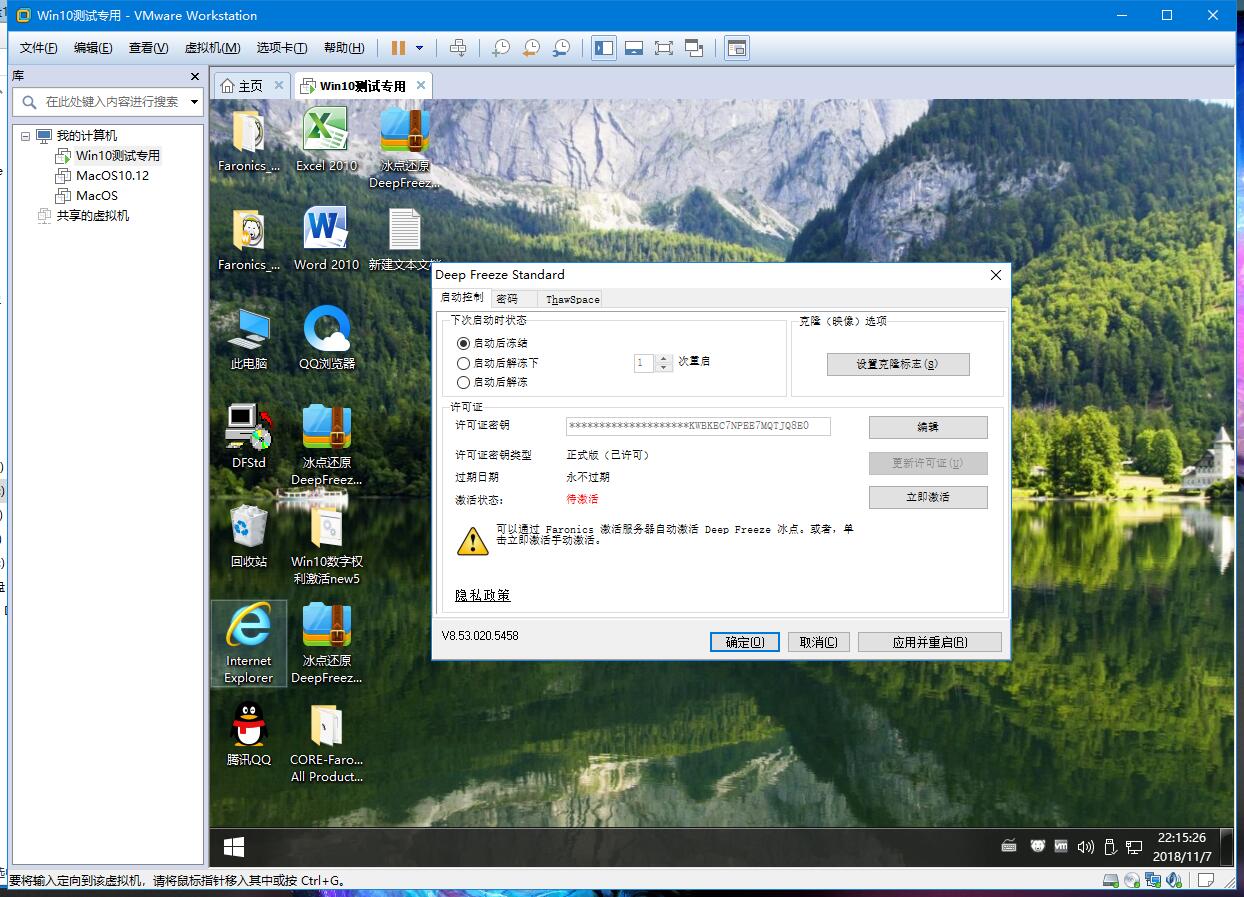Switch to the ThawSpace tab
Viewport: 1244px width, 897px height.
(x=573, y=299)
